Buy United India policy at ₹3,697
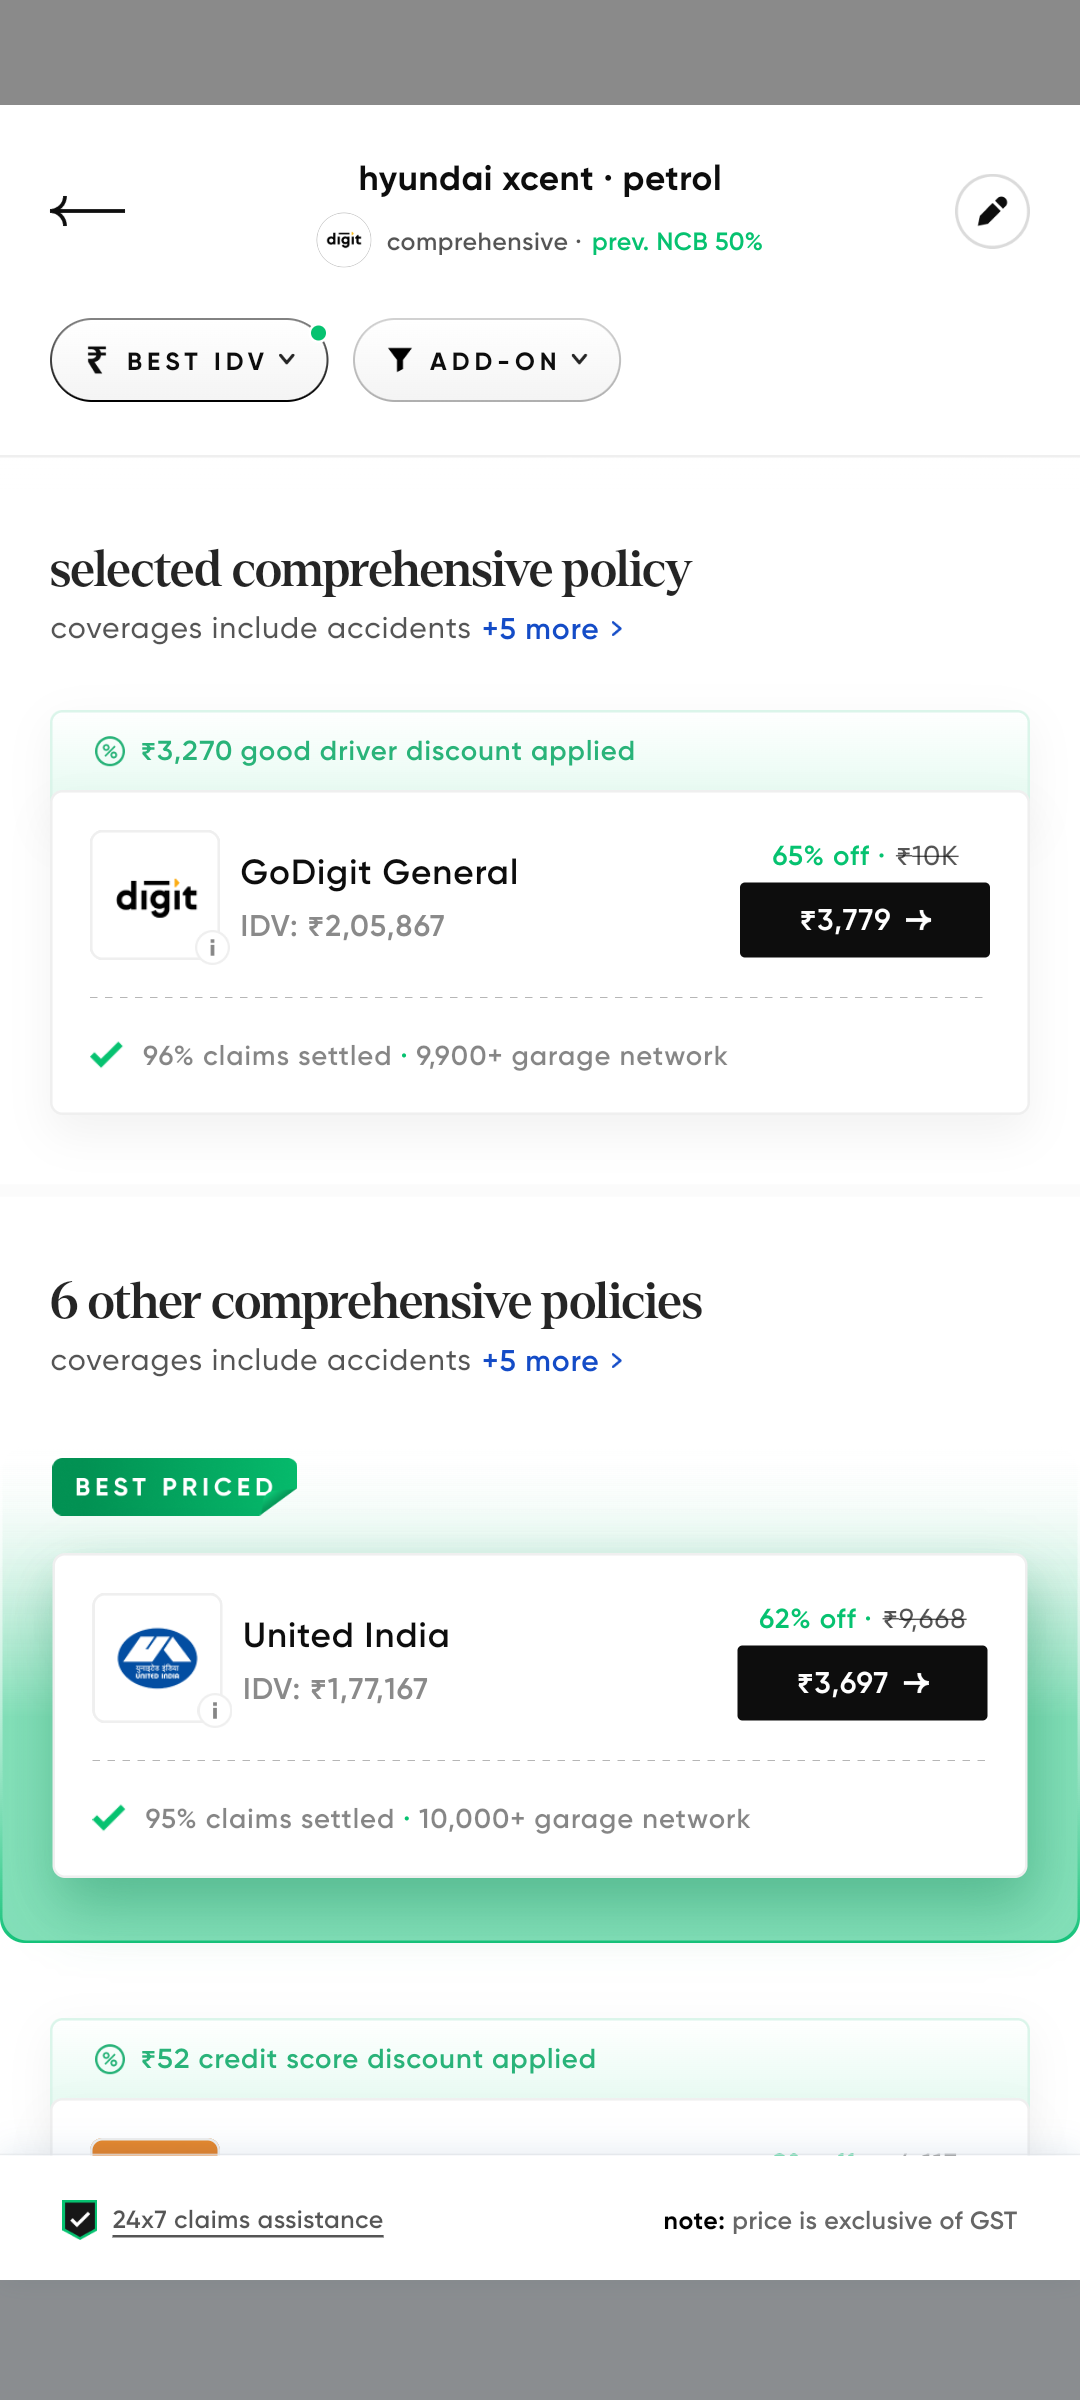The height and width of the screenshot is (2400, 1080). point(862,1683)
